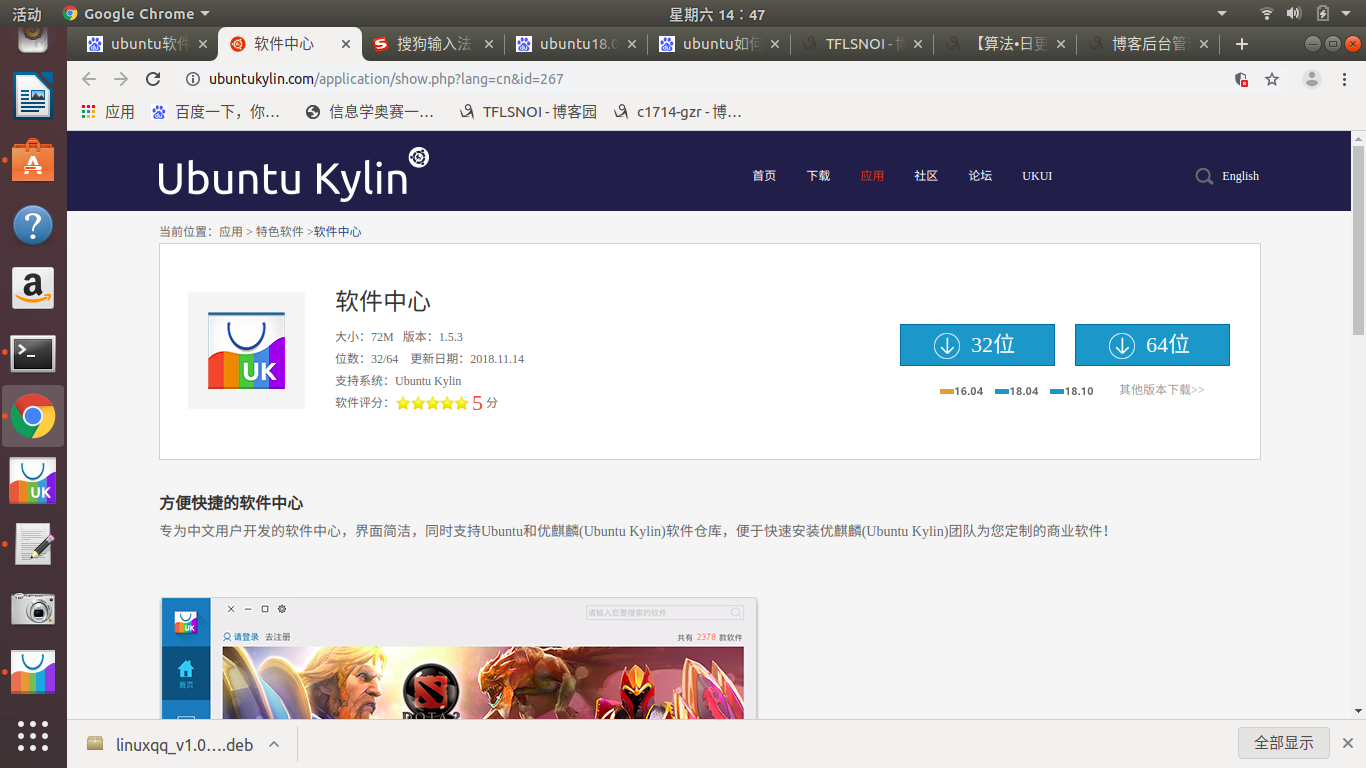Switch to the 博客后台管 tab
1366x768 pixels.
pyautogui.click(x=1145, y=44)
